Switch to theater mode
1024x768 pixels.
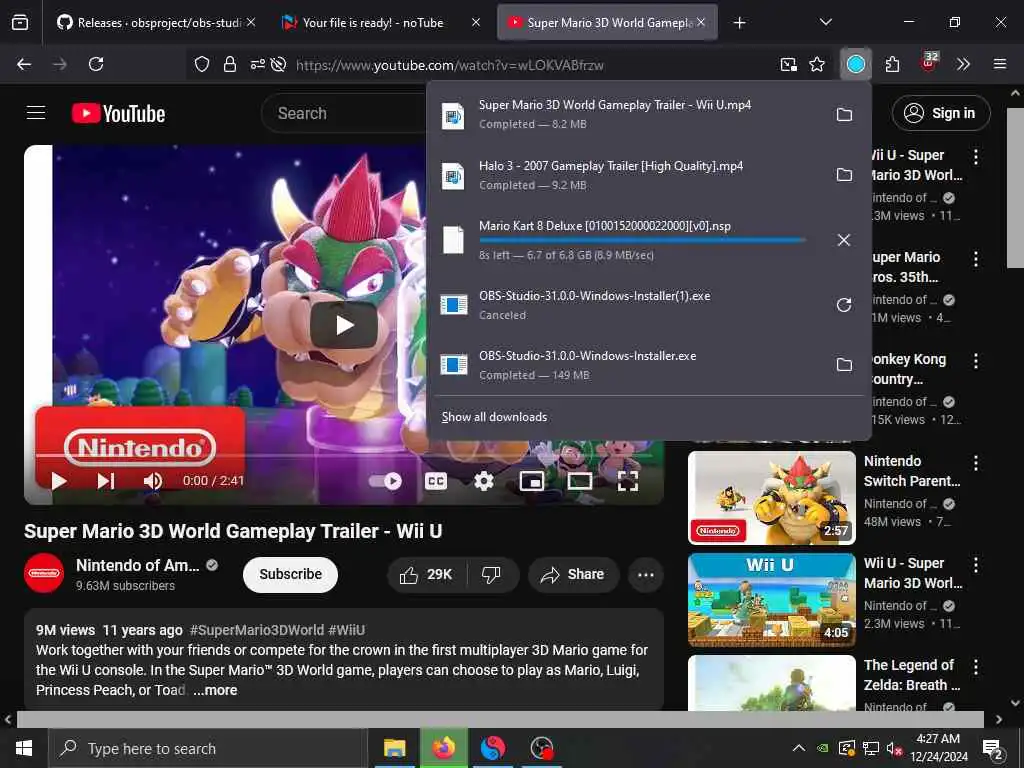(x=580, y=481)
